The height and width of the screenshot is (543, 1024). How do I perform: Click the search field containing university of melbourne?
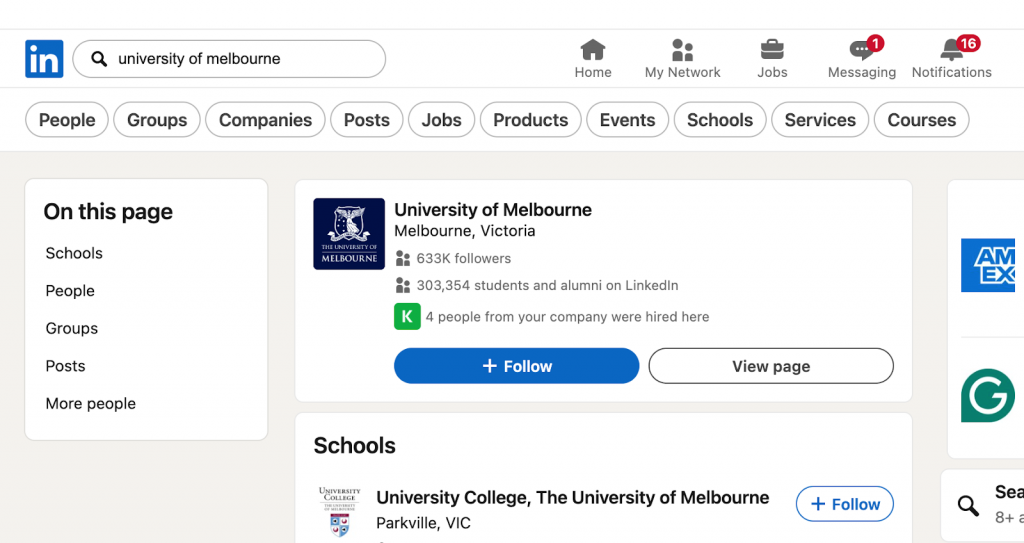coord(229,59)
